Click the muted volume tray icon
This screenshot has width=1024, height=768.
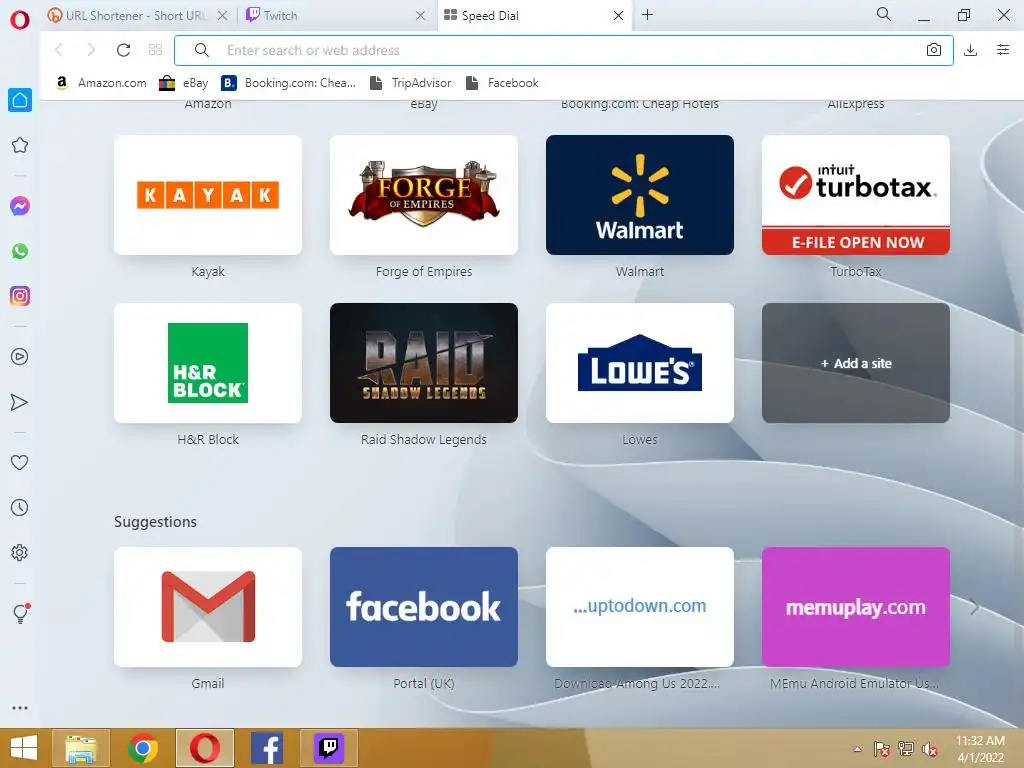(x=930, y=749)
